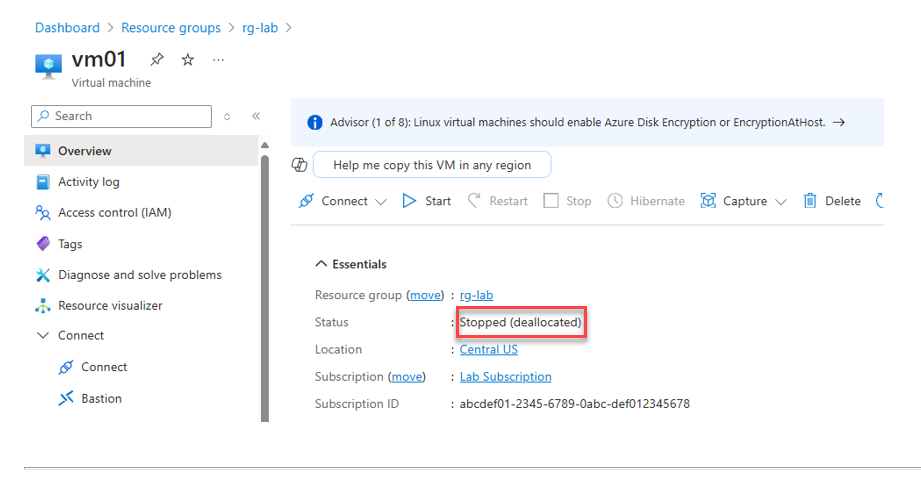Click the Stop toolbar button
Viewport: 921px width, 496px height.
(x=567, y=201)
